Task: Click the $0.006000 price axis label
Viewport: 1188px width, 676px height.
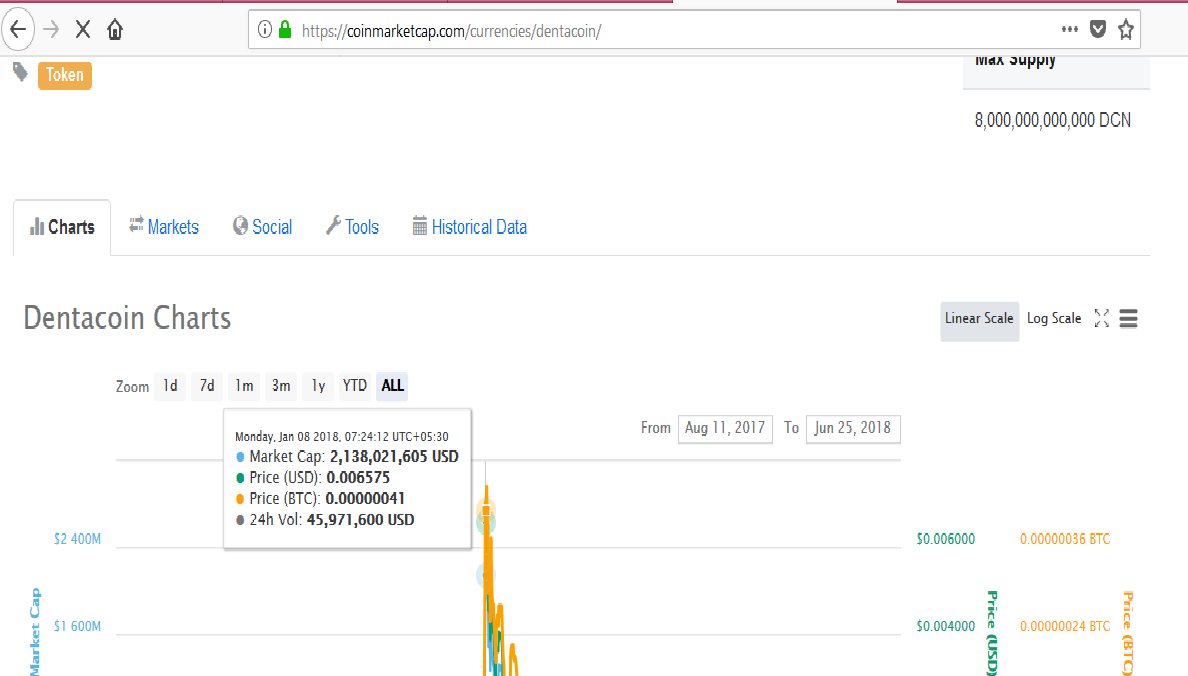Action: coord(946,539)
